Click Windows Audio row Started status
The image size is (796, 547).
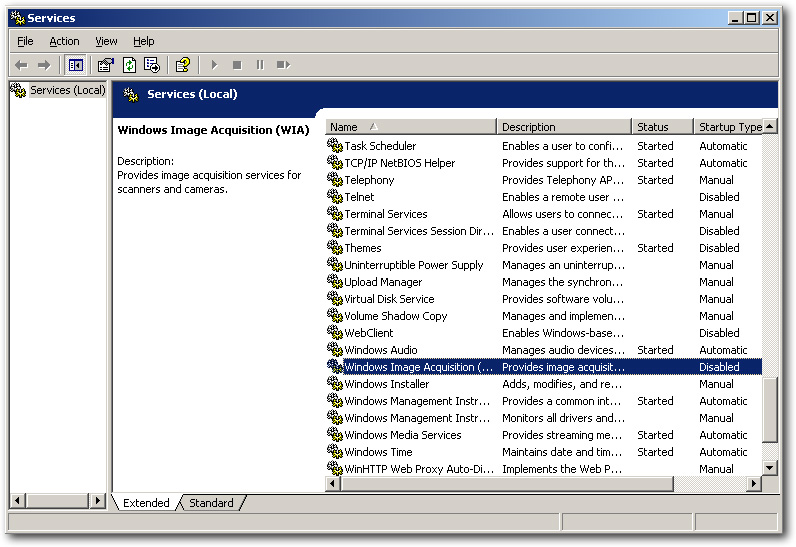655,350
